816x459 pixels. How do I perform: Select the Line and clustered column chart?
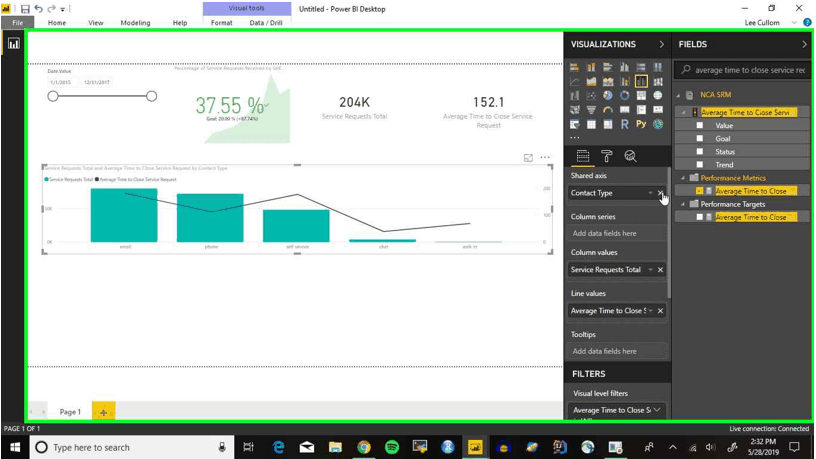(x=641, y=82)
